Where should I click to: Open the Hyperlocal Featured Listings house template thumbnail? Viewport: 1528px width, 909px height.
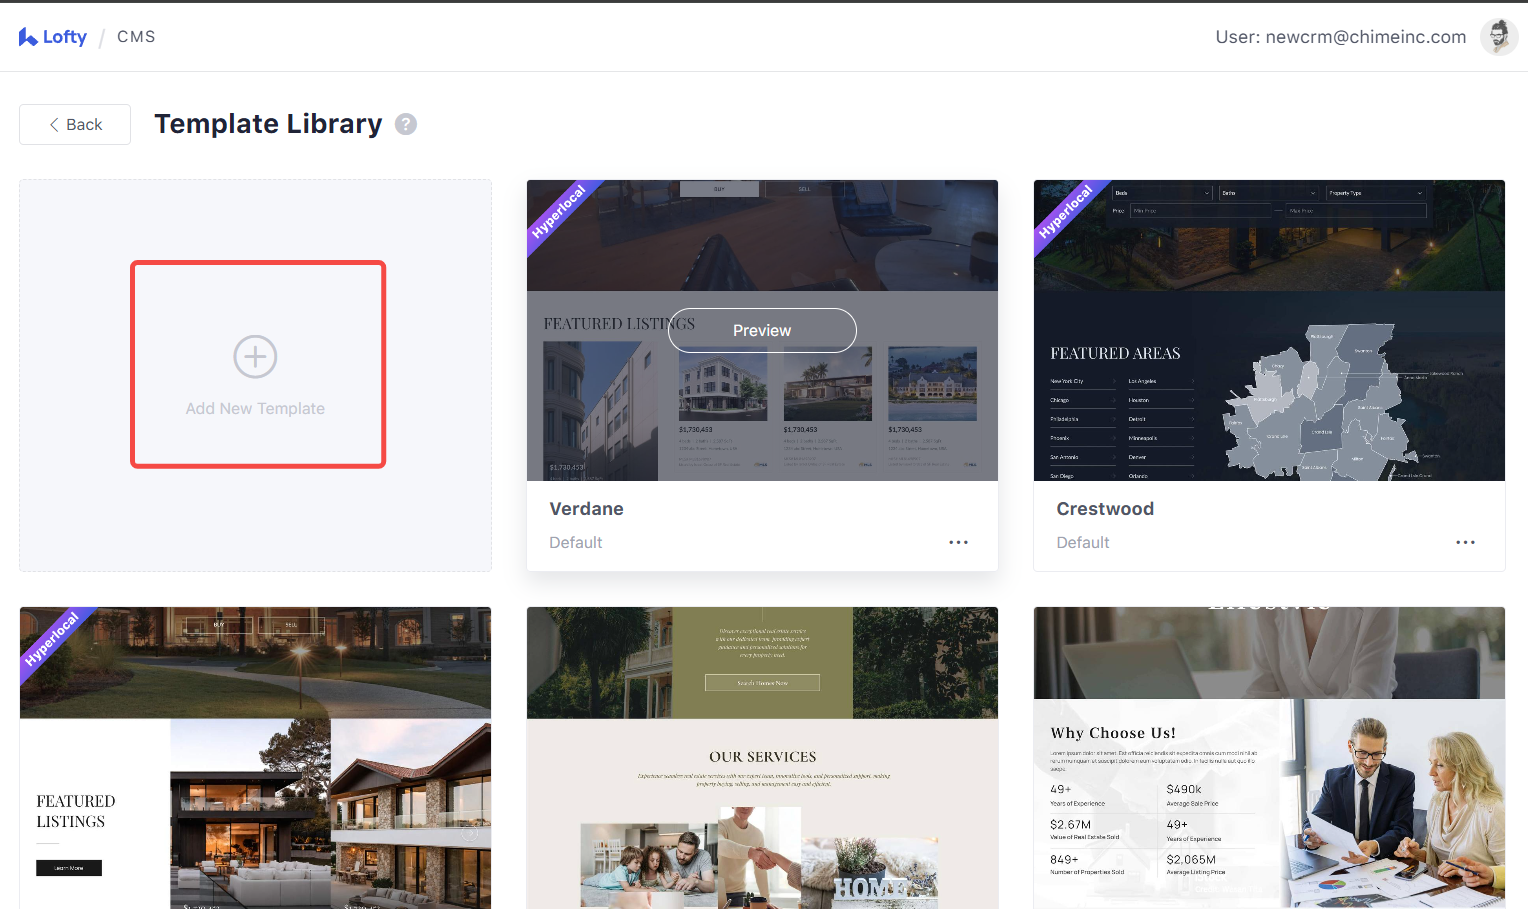255,758
